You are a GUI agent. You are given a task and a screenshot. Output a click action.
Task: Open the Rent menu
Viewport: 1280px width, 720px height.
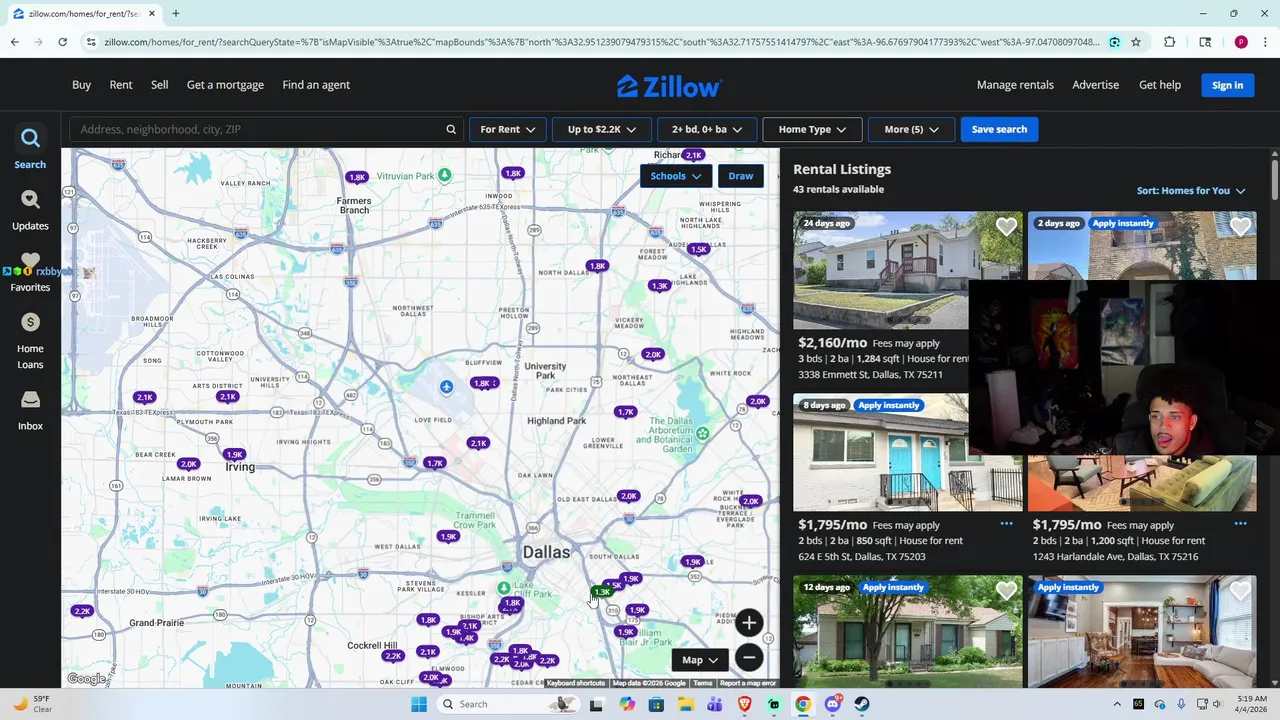tap(121, 85)
